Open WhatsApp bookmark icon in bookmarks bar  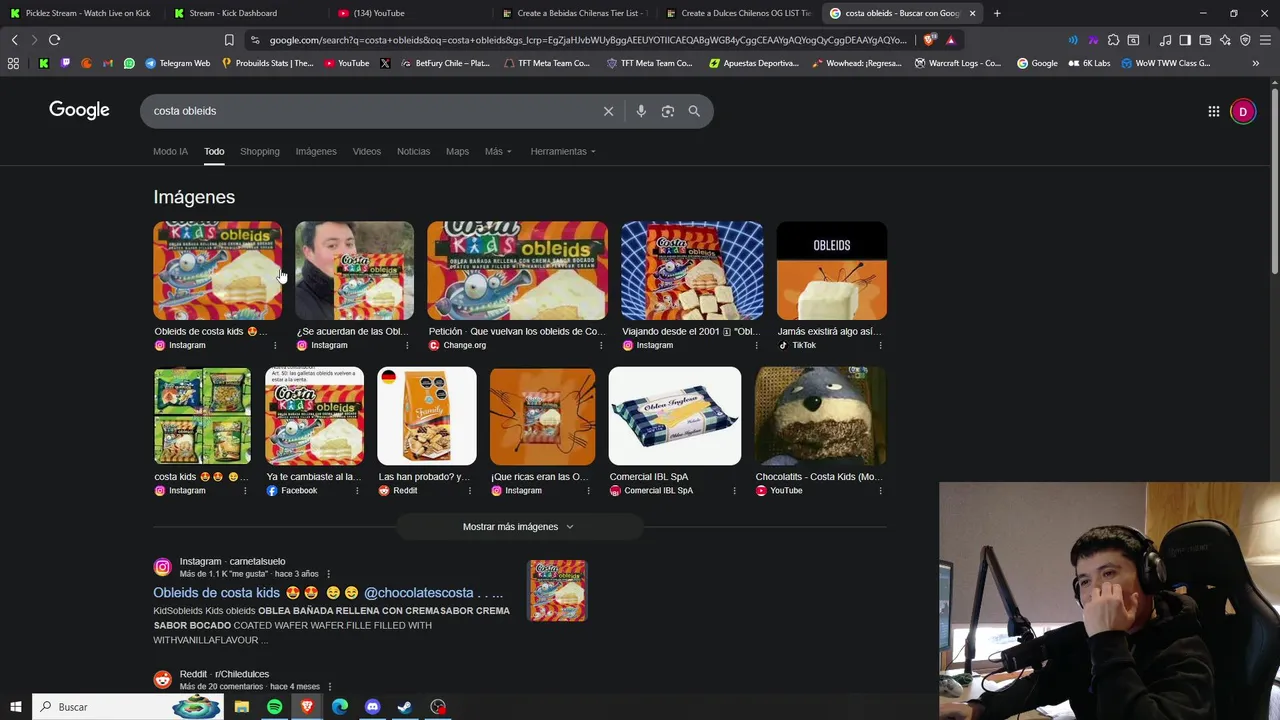tap(129, 63)
